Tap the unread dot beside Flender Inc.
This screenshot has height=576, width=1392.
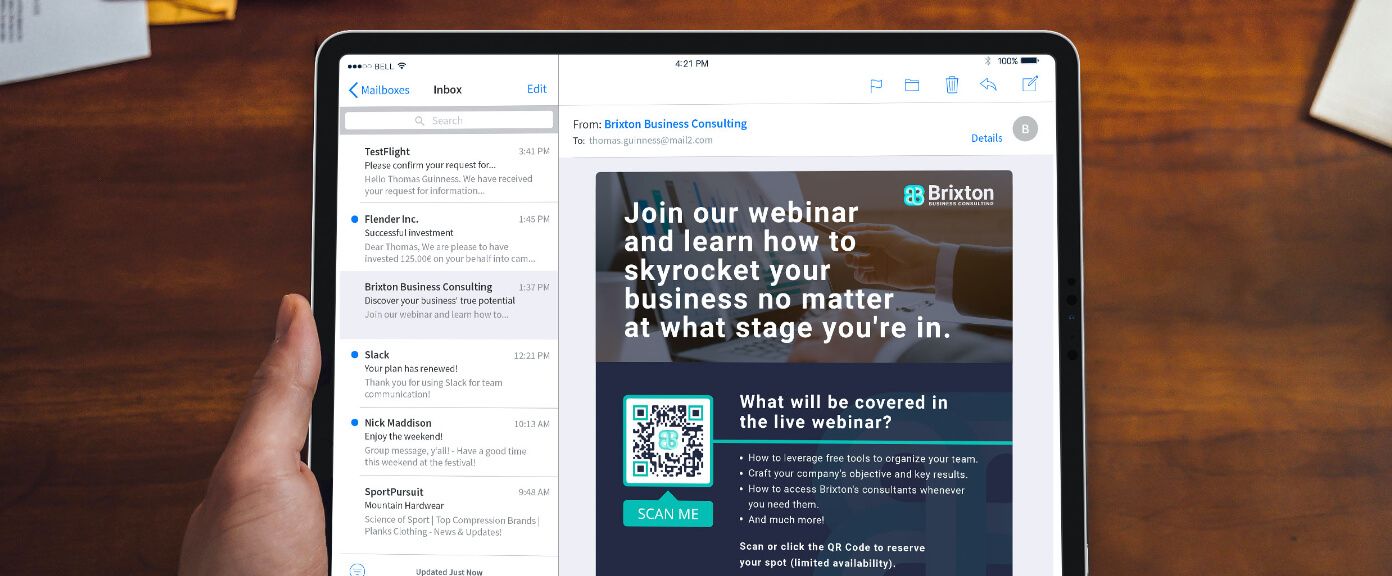[354, 219]
